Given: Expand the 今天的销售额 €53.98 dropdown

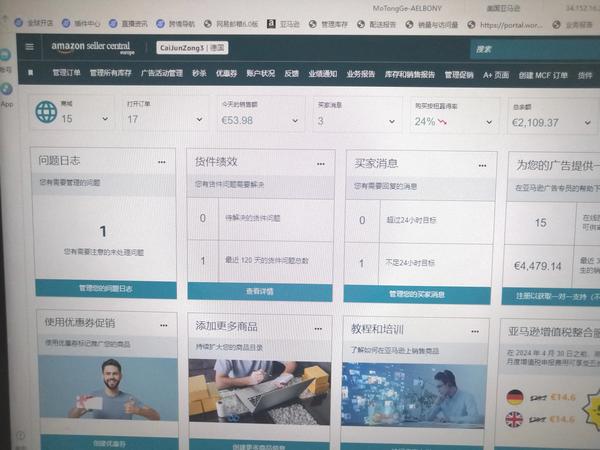Looking at the screenshot, I should point(295,121).
